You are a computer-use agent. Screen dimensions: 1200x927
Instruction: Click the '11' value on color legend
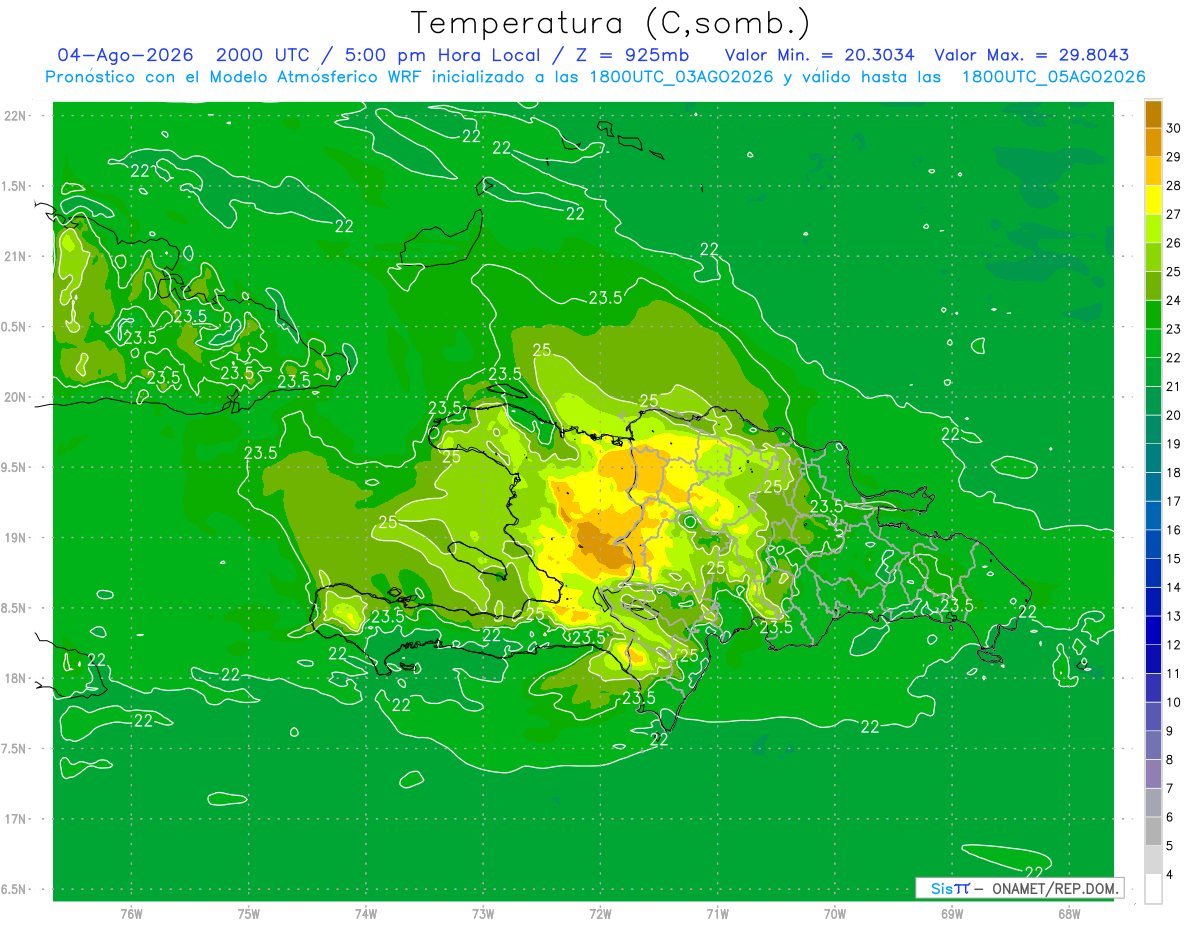[1174, 674]
